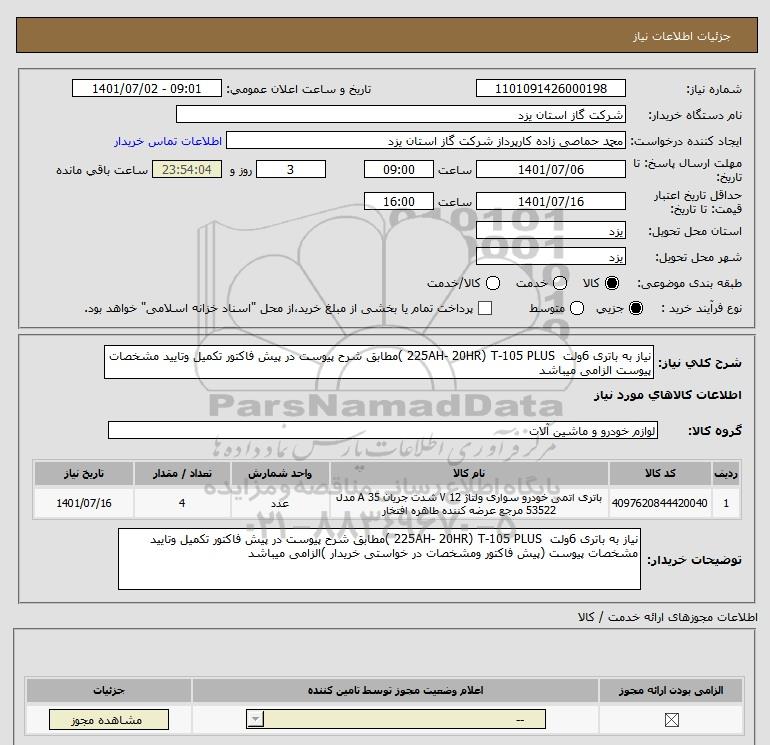Image resolution: width=770 pixels, height=745 pixels.
Task: Click the need date cell 1401/07/16
Action: 83,503
